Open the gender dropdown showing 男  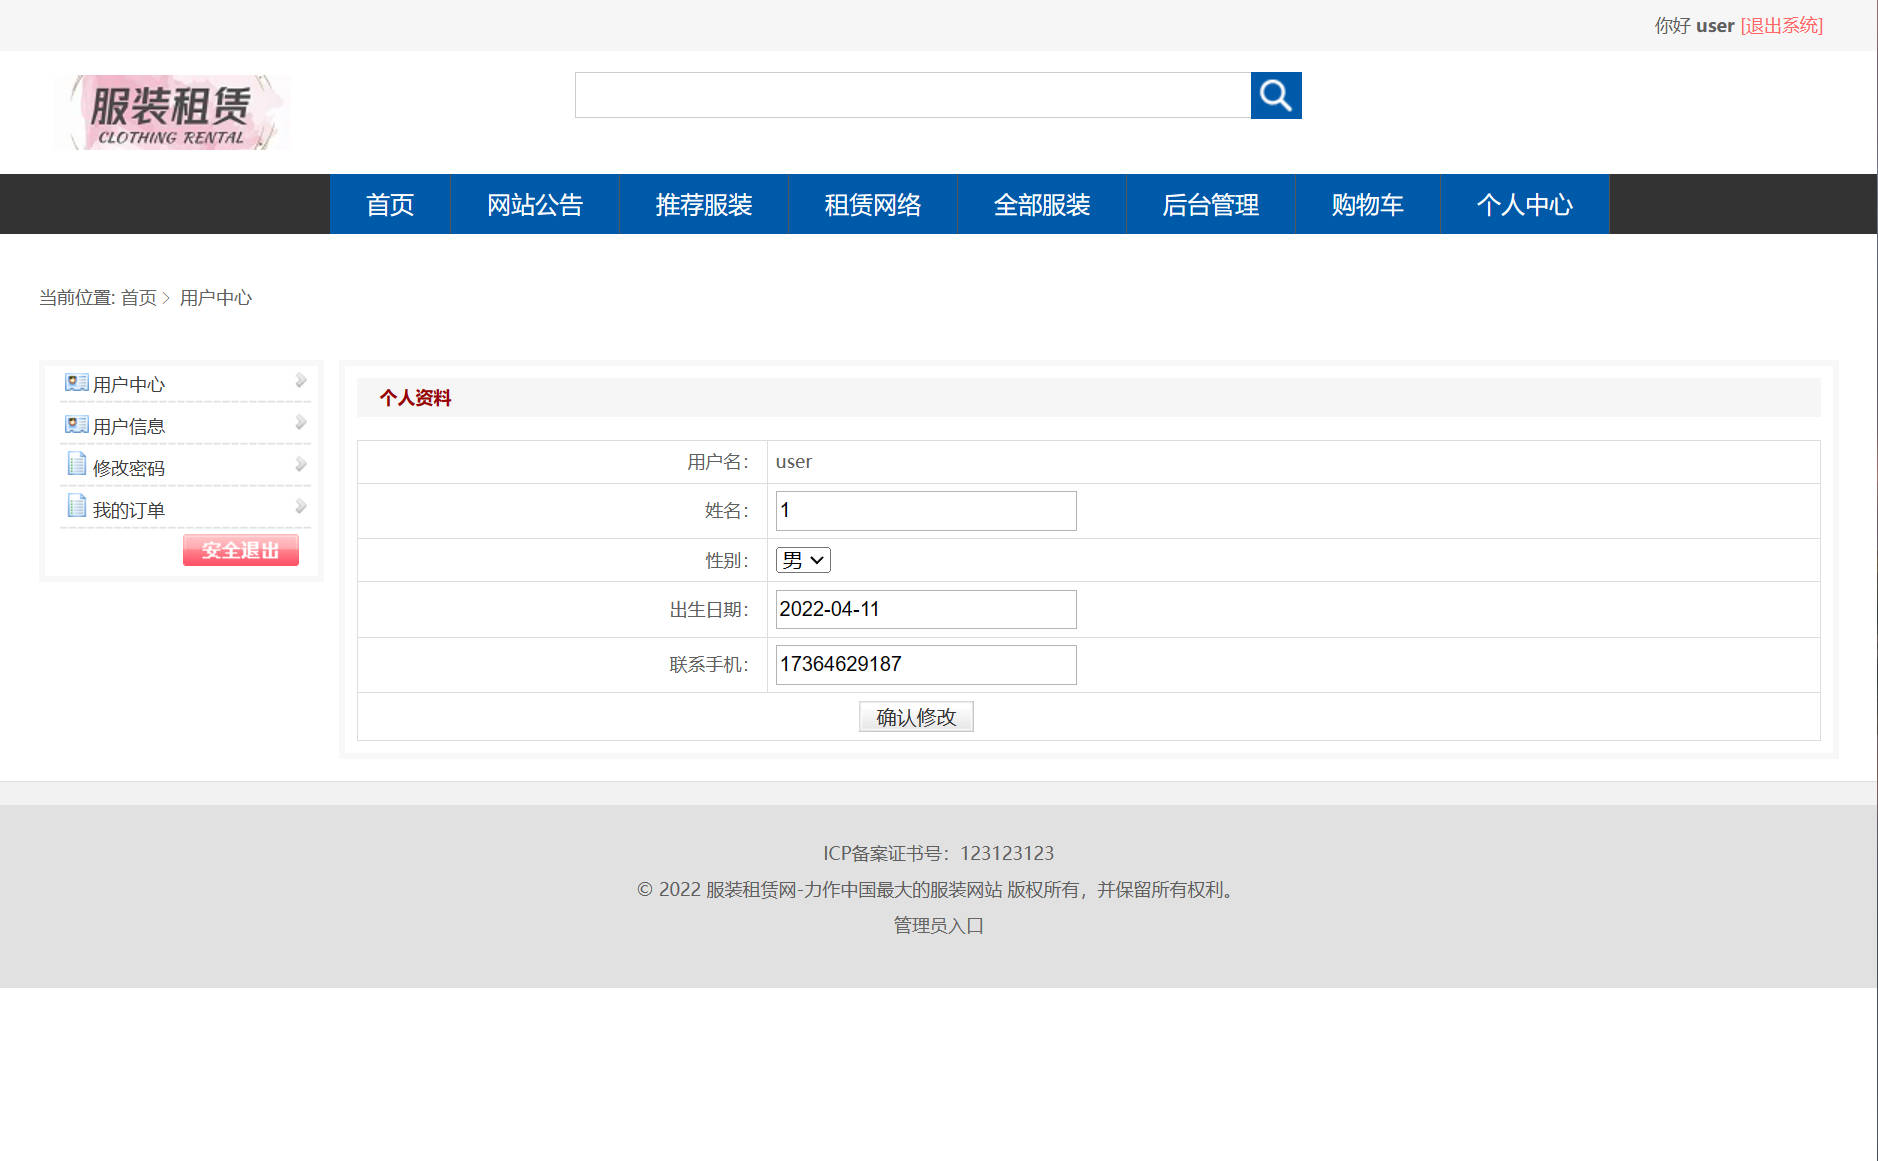[x=802, y=559]
